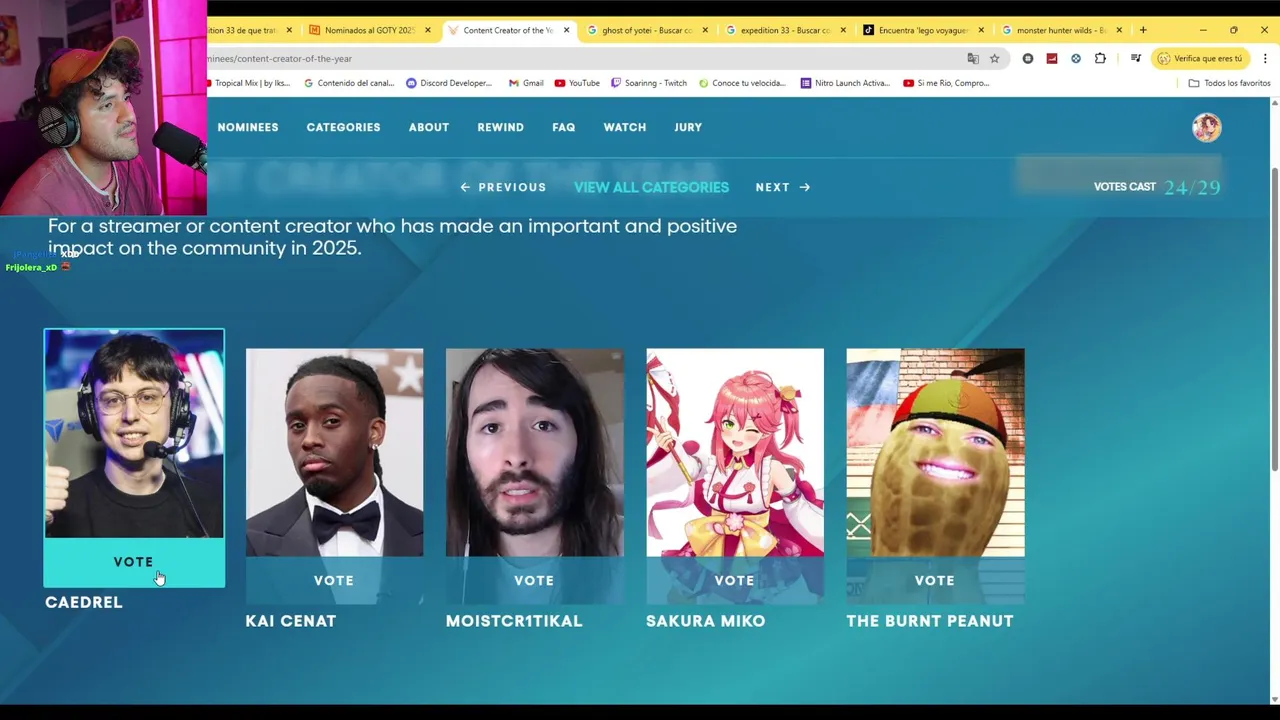The width and height of the screenshot is (1280, 720).
Task: Open the Categories menu item
Action: click(343, 127)
